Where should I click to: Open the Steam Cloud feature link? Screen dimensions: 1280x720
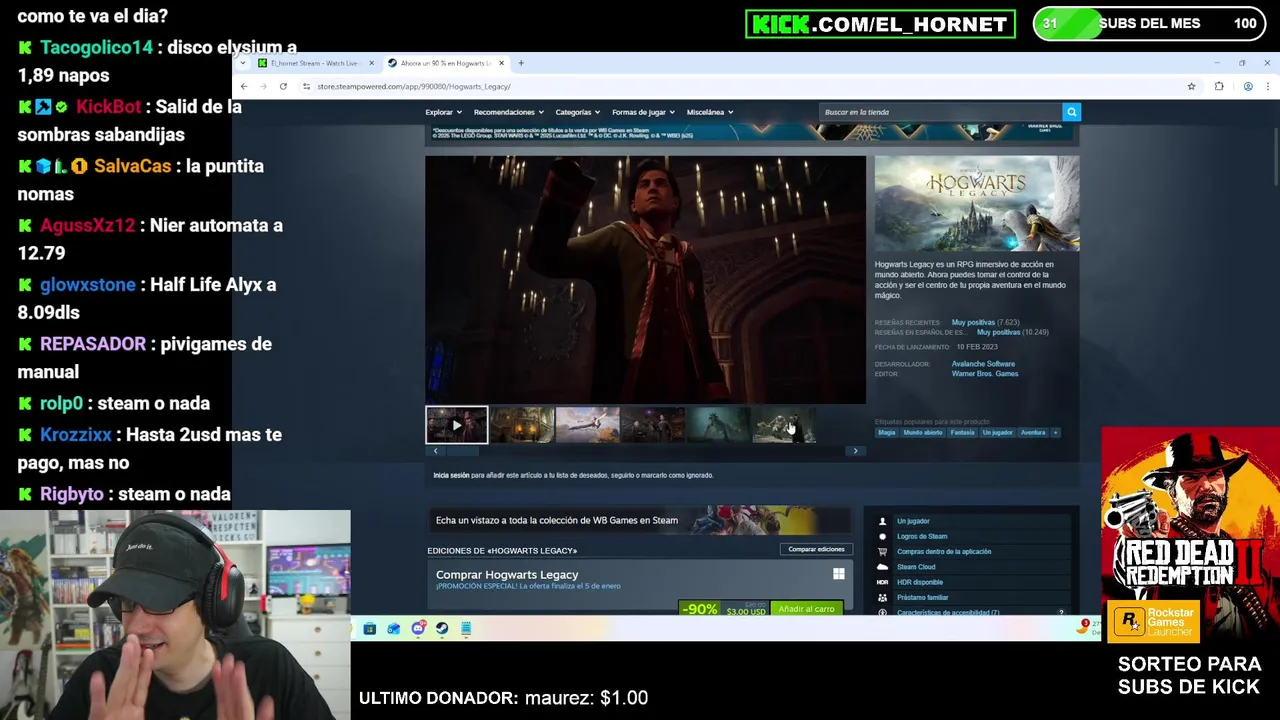(916, 567)
